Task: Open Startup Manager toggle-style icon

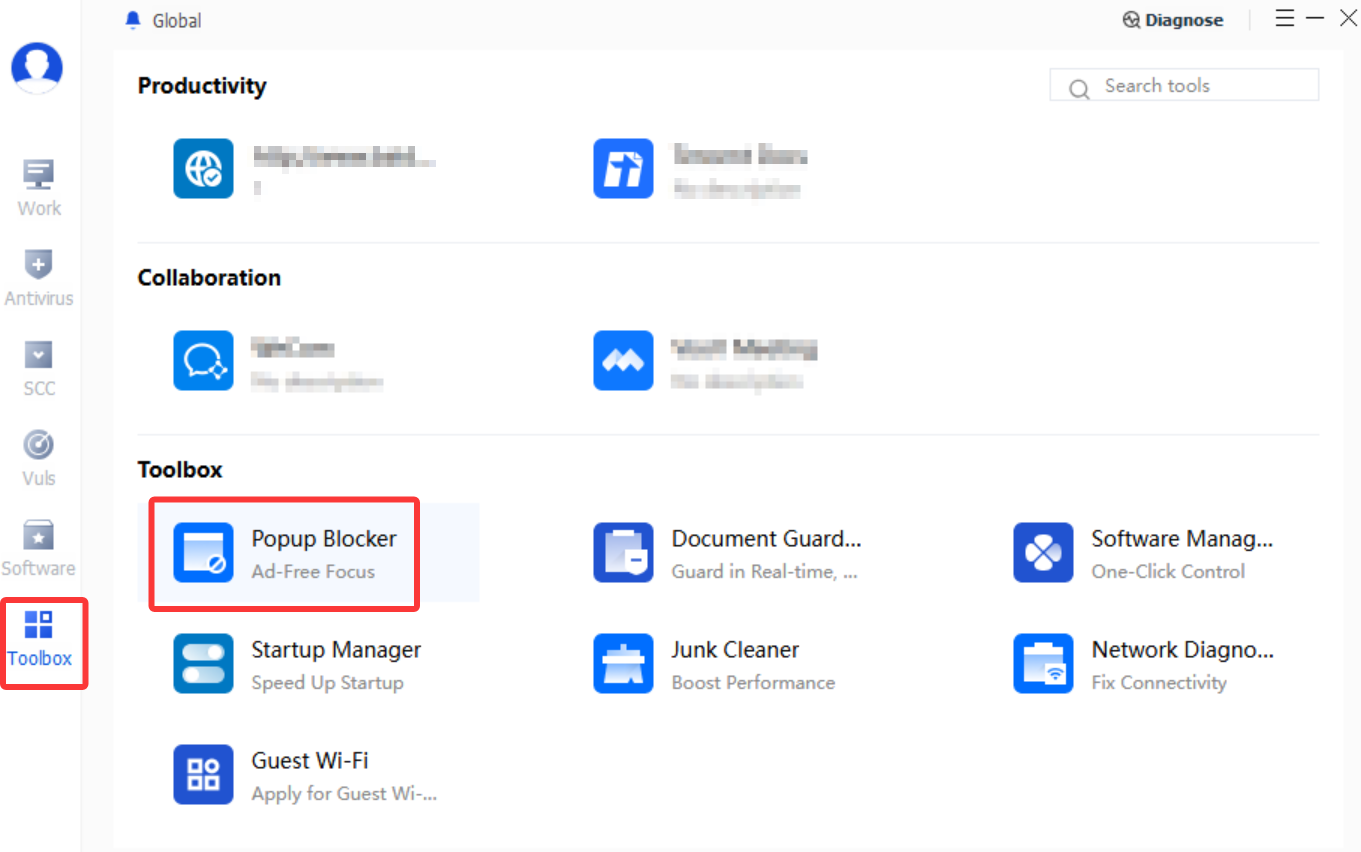Action: [203, 663]
